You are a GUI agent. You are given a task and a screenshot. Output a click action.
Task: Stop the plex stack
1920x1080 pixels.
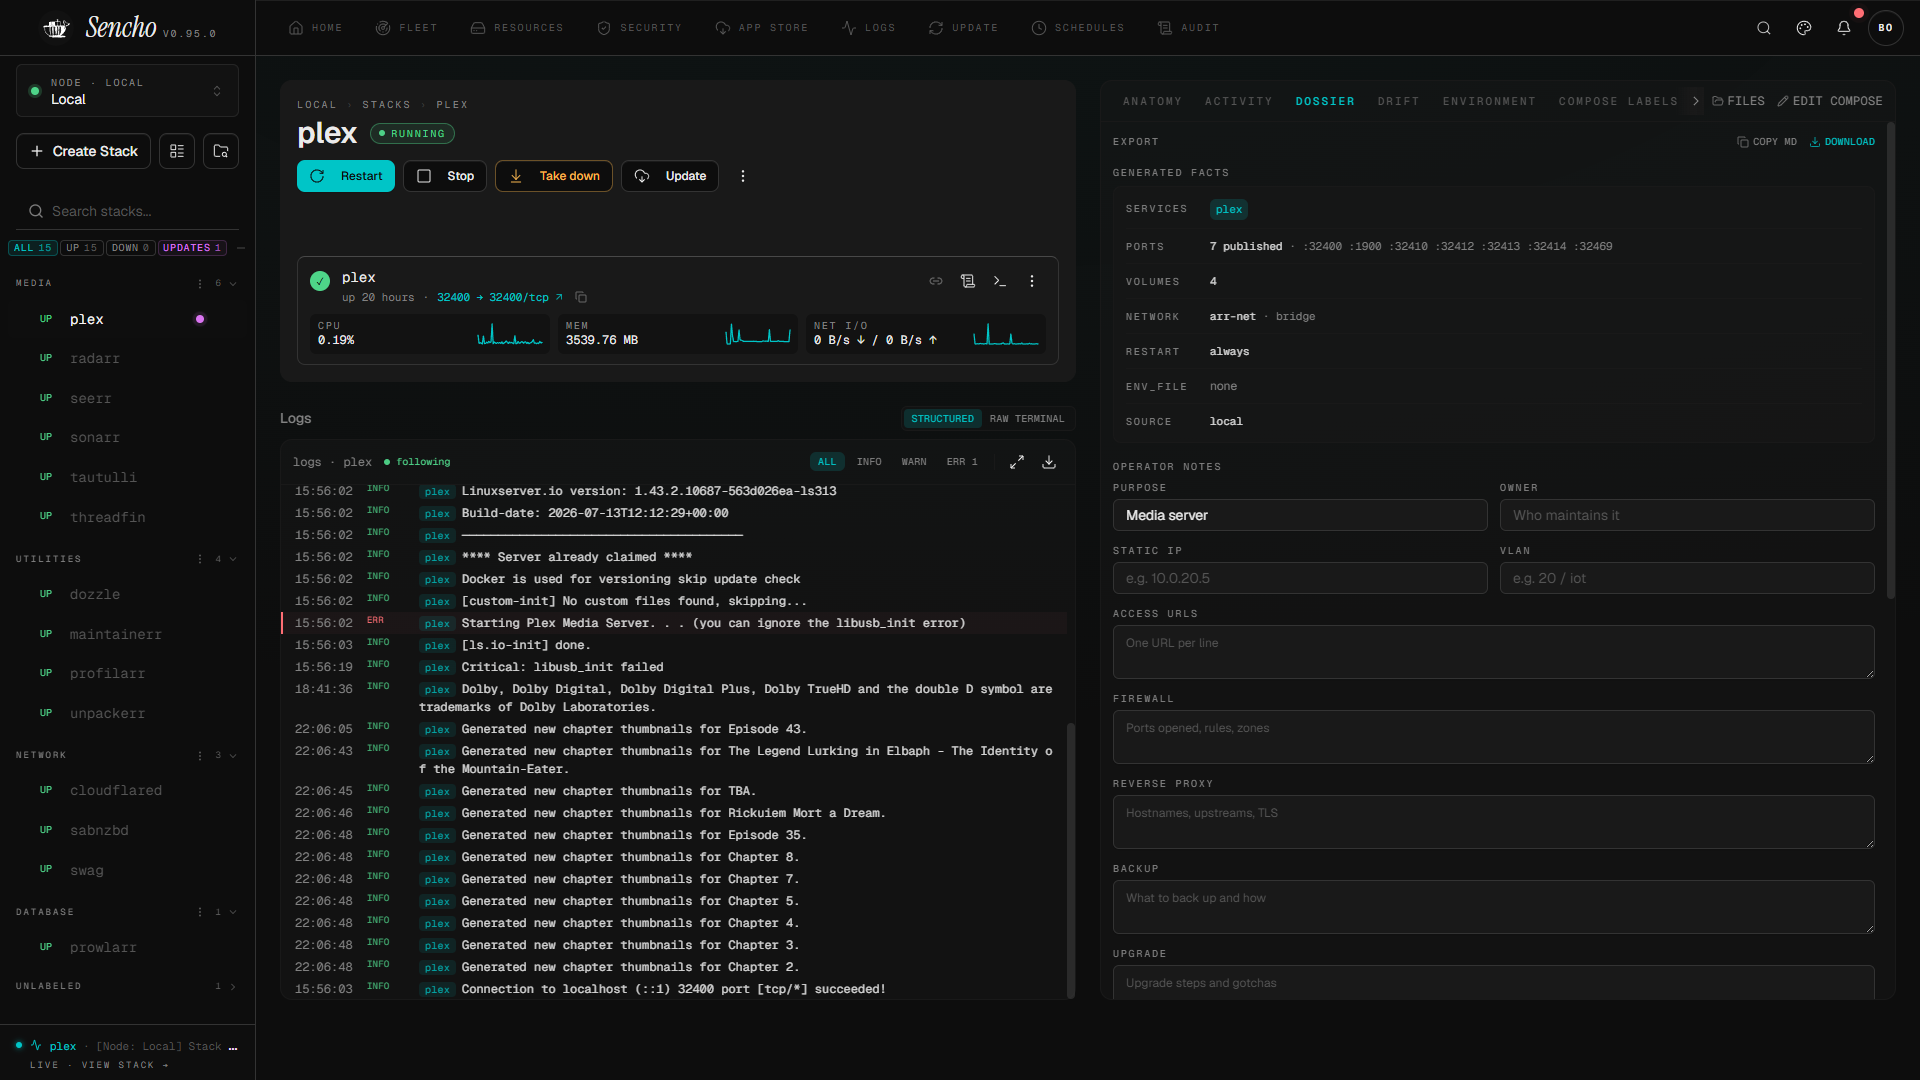445,176
